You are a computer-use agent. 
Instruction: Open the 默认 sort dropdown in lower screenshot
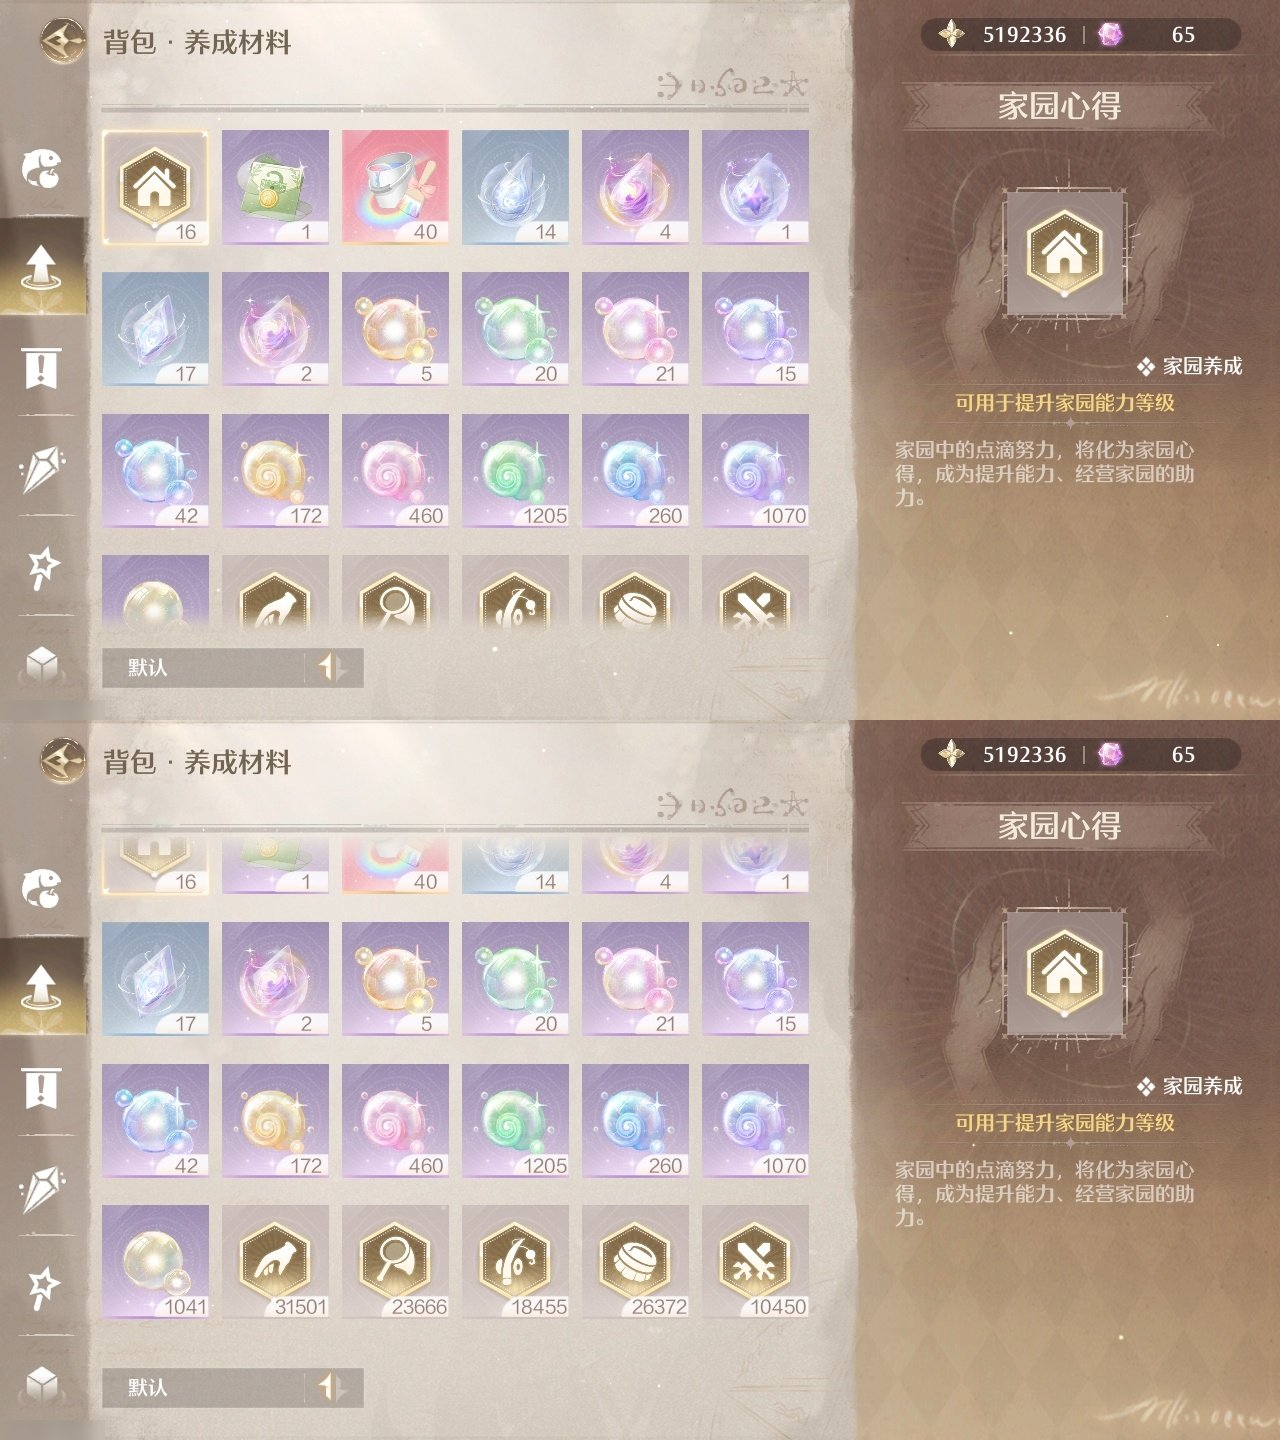[204, 1387]
